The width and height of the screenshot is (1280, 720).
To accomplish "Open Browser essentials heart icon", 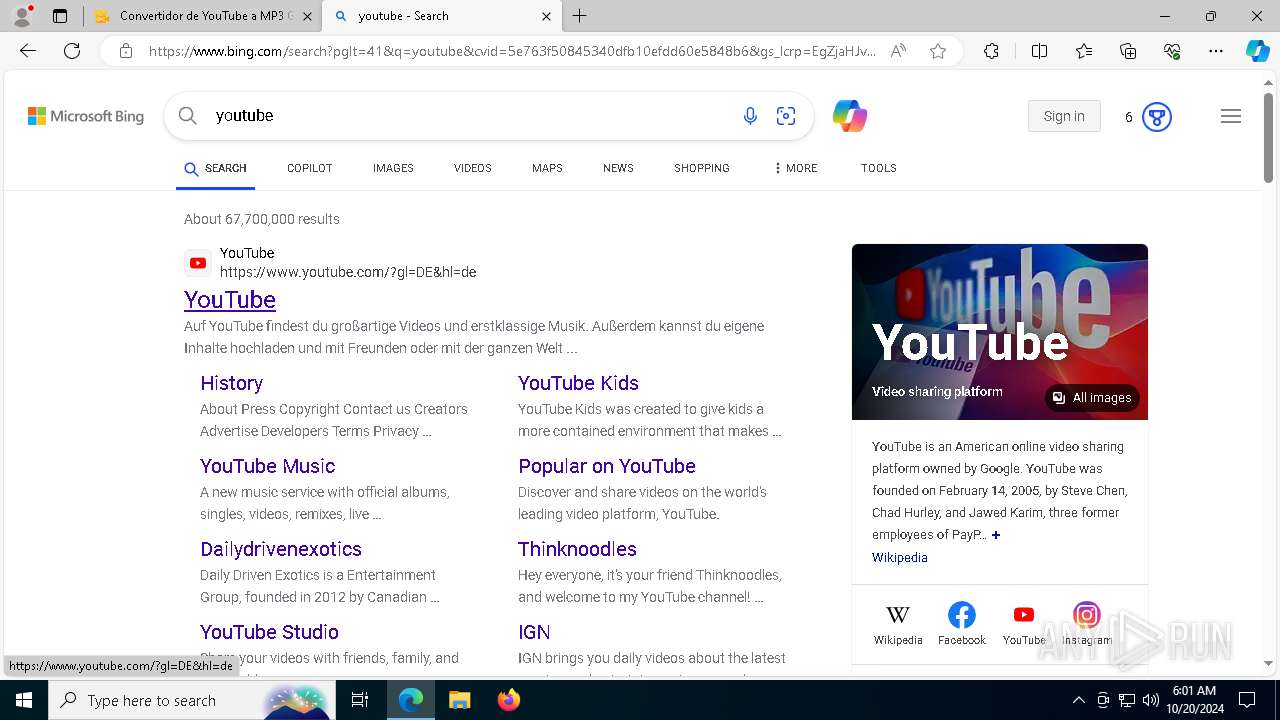I will 1172,51.
